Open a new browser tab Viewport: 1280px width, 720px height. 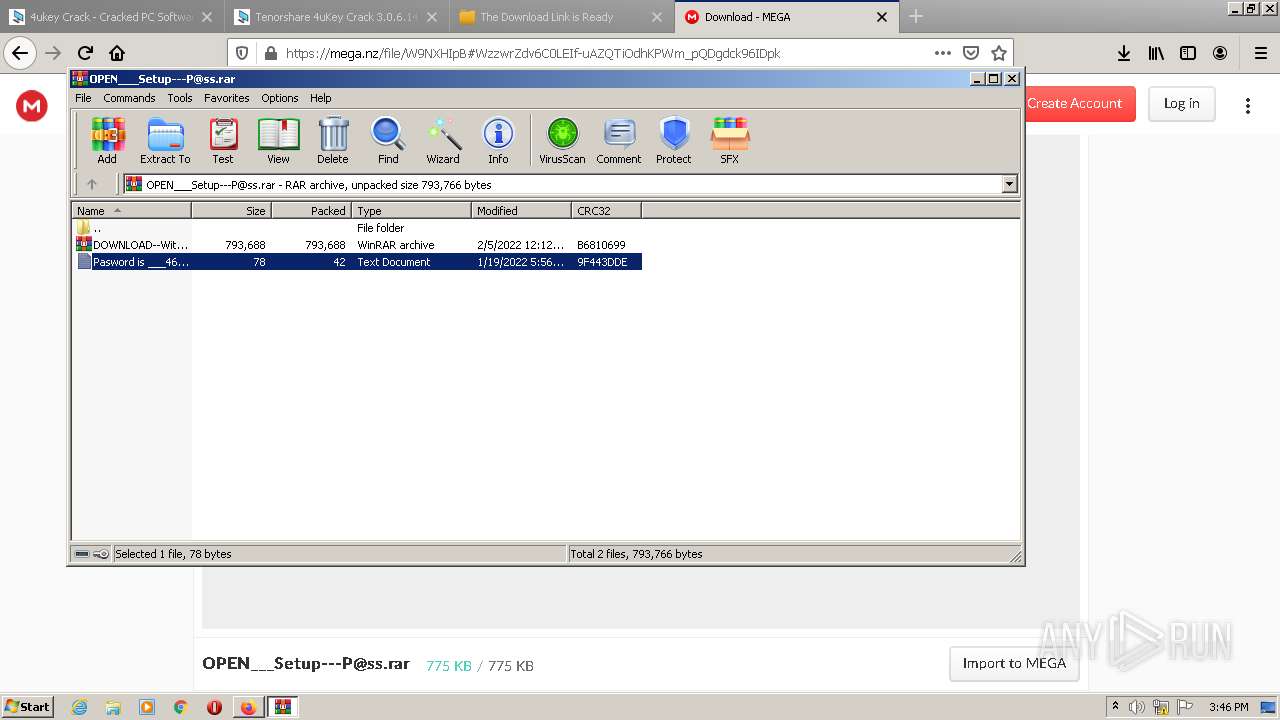(916, 17)
